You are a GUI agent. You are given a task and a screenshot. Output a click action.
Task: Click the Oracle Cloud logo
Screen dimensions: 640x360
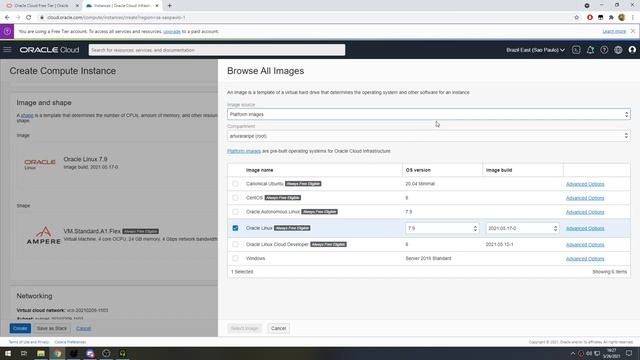[x=49, y=50]
